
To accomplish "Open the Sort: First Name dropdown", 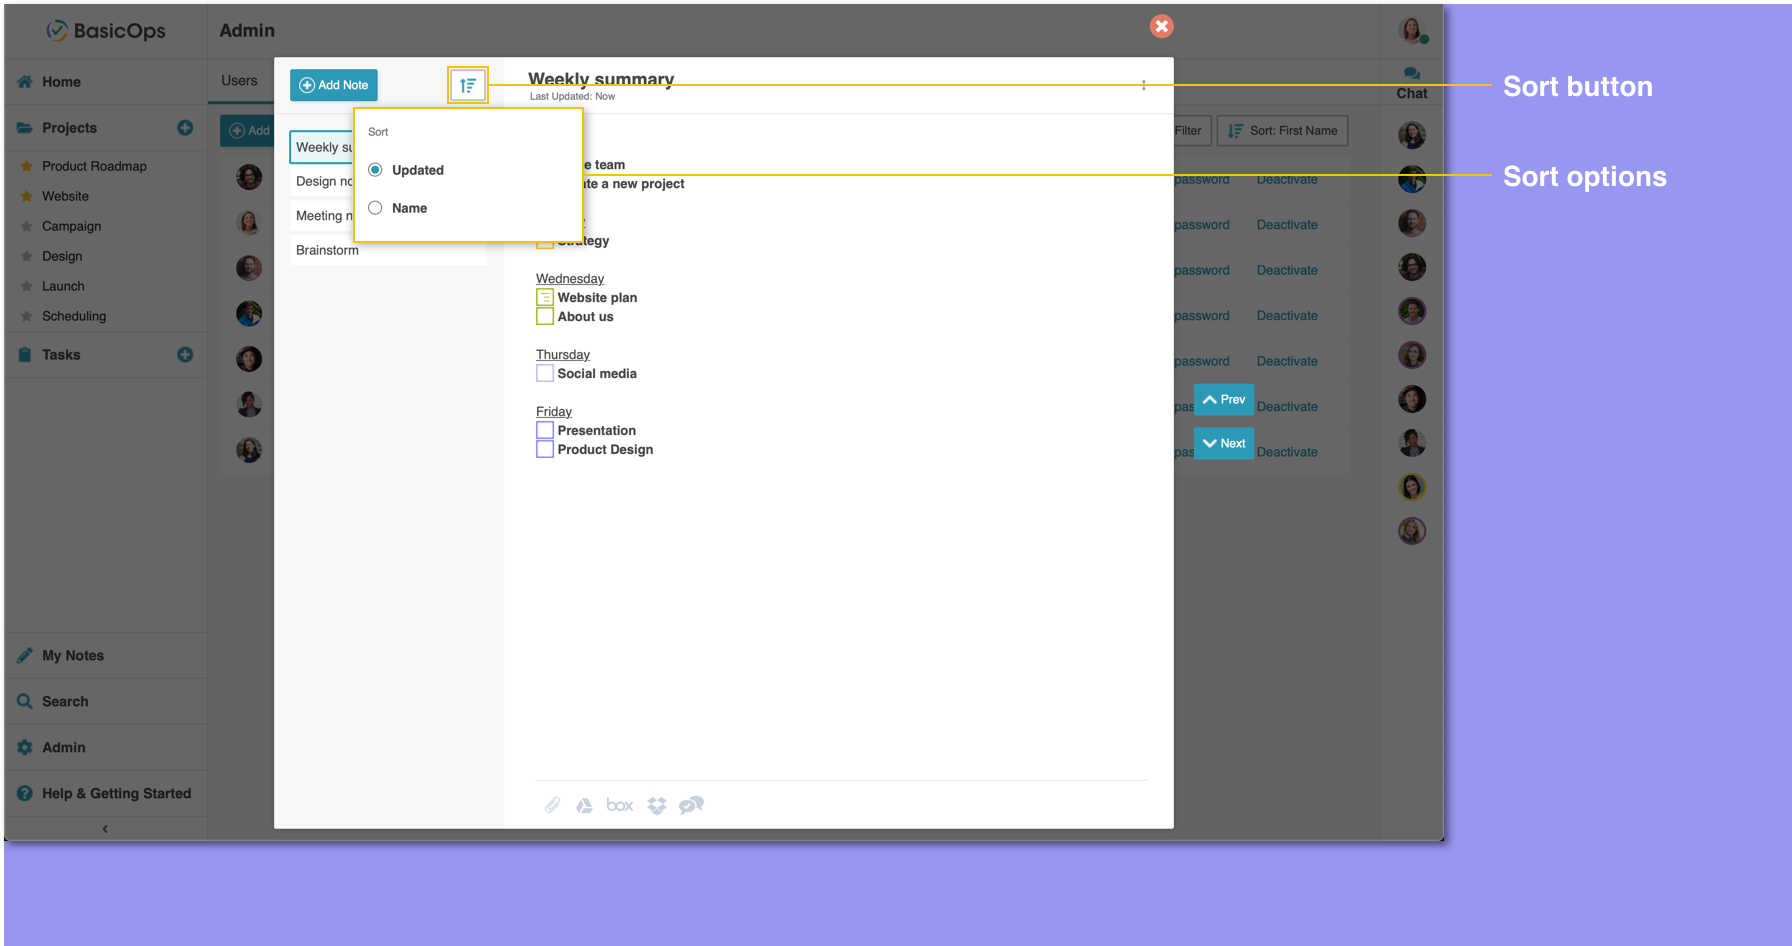I will click(1282, 131).
